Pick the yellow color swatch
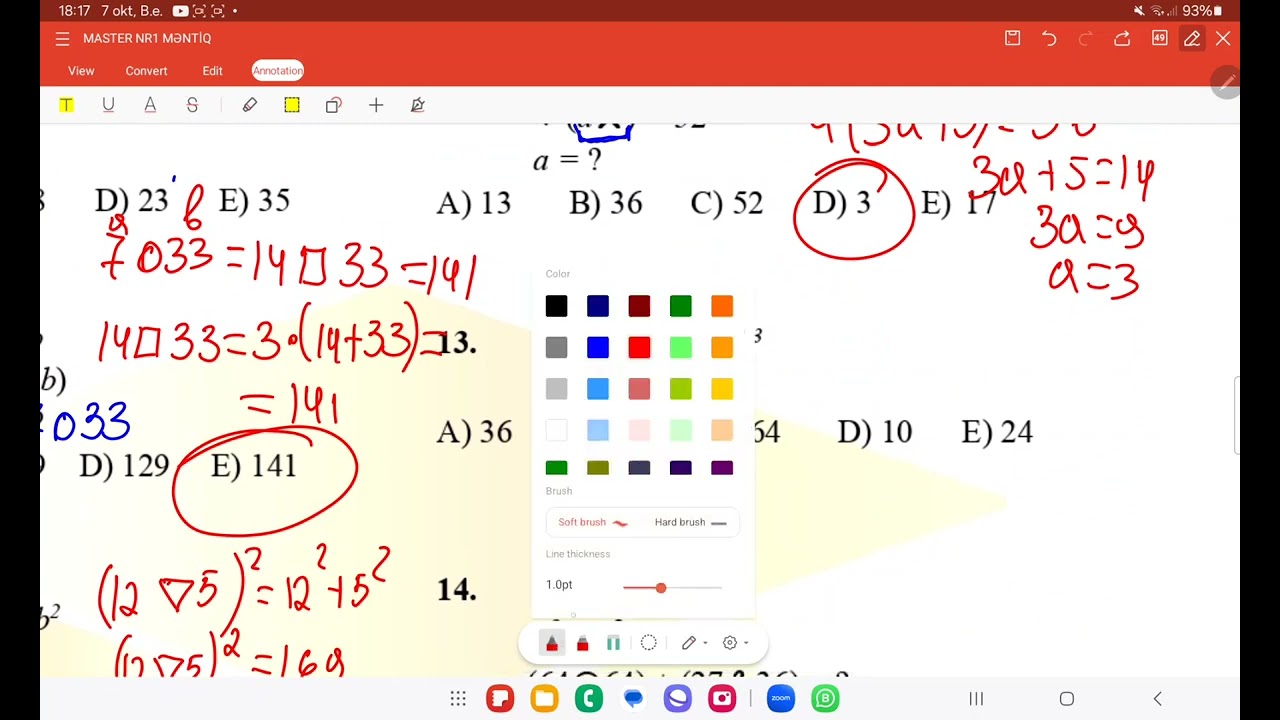 [722, 389]
